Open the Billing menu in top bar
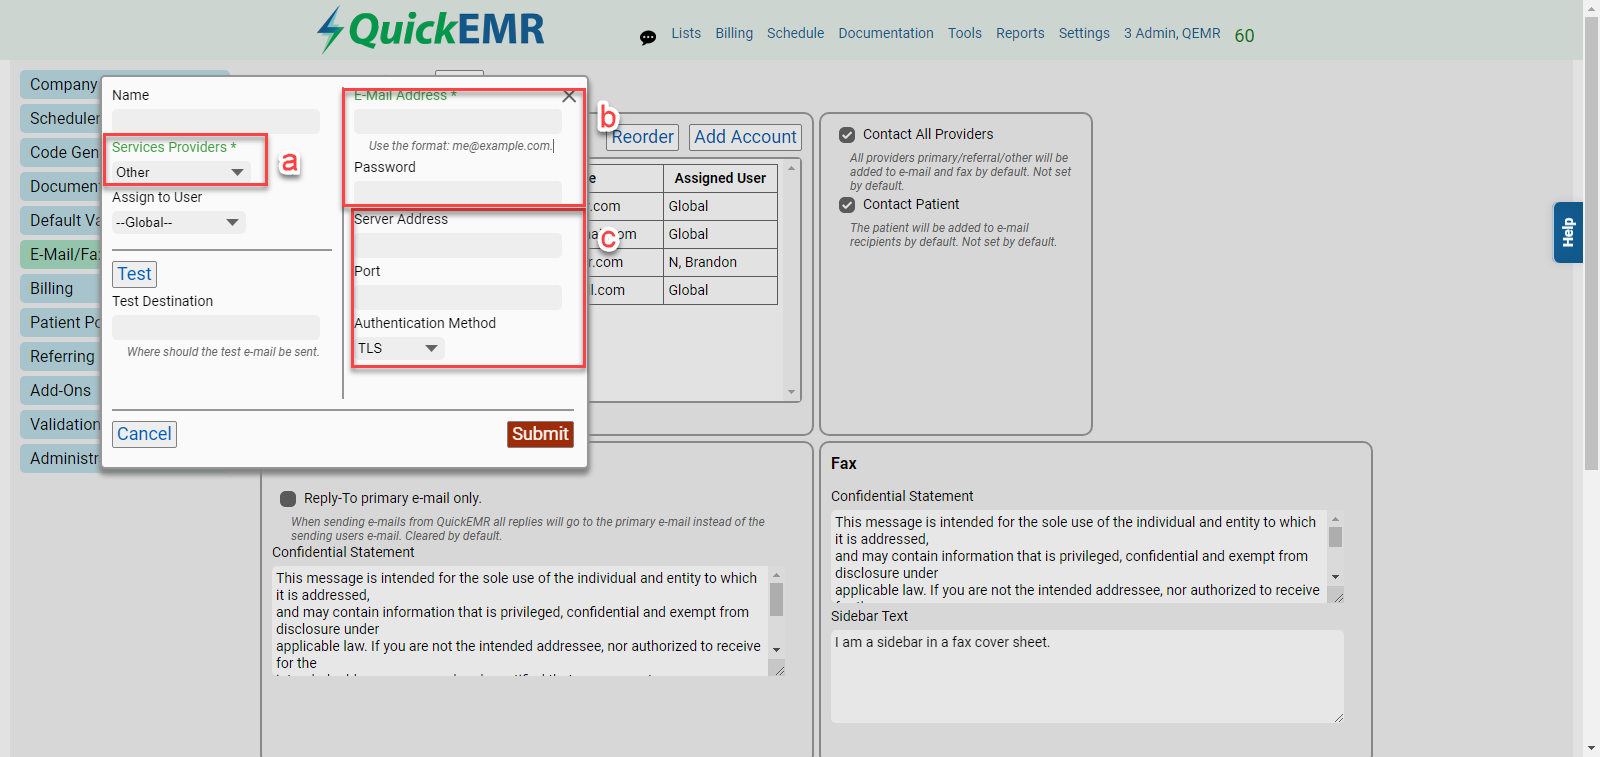The height and width of the screenshot is (757, 1600). click(x=734, y=33)
